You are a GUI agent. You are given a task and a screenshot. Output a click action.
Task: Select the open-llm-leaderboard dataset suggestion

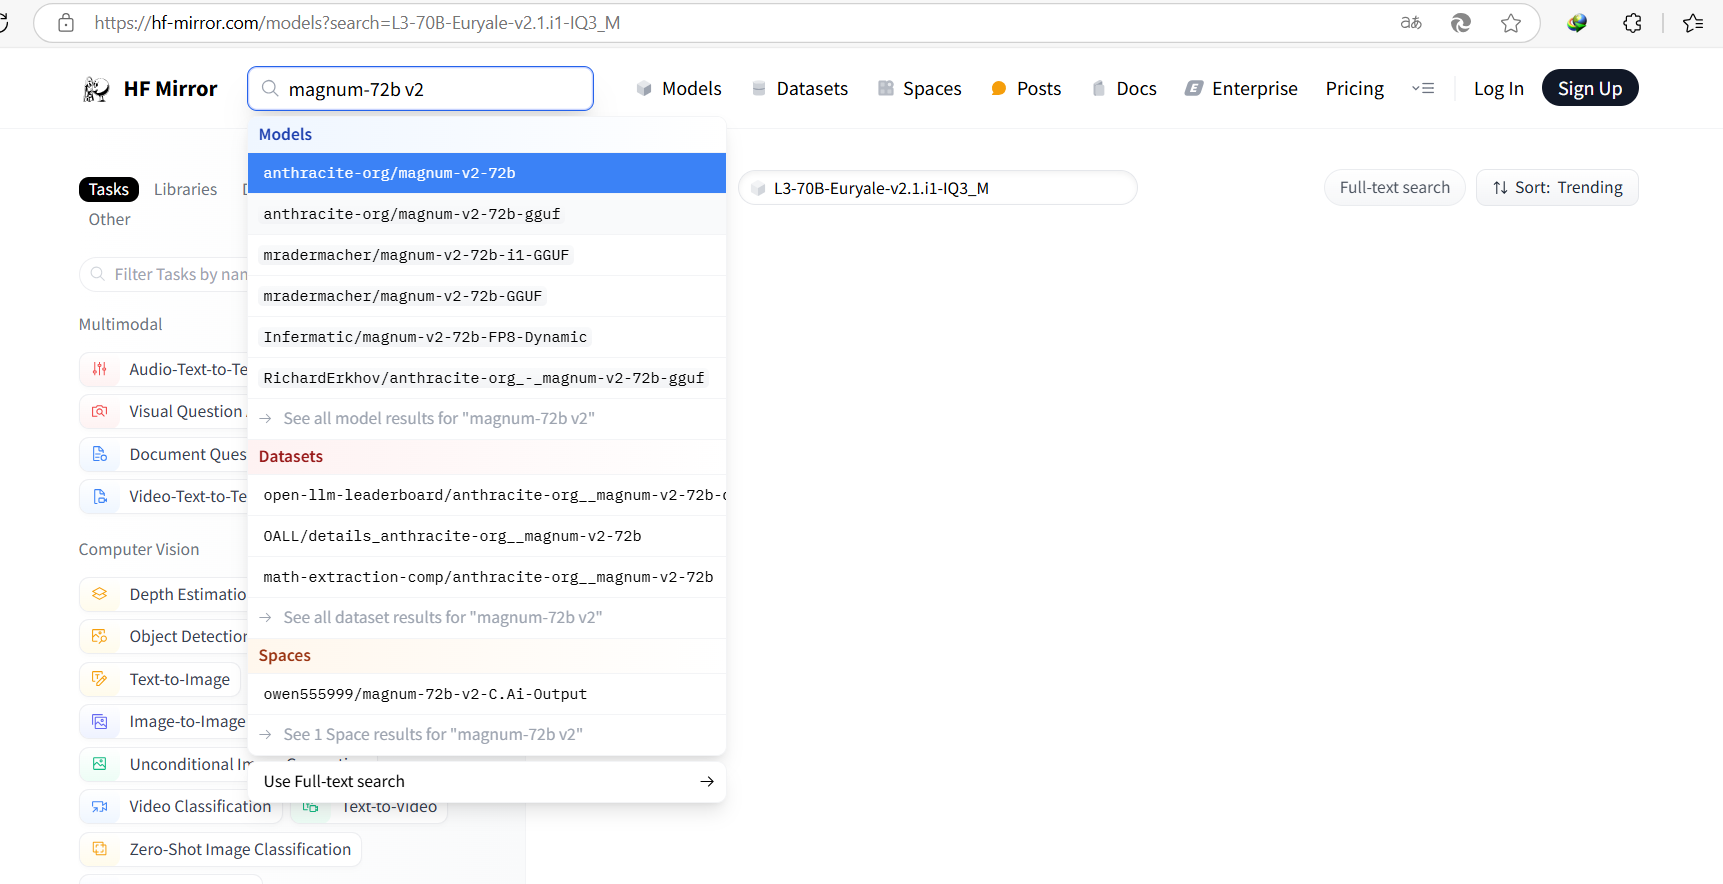pyautogui.click(x=487, y=495)
